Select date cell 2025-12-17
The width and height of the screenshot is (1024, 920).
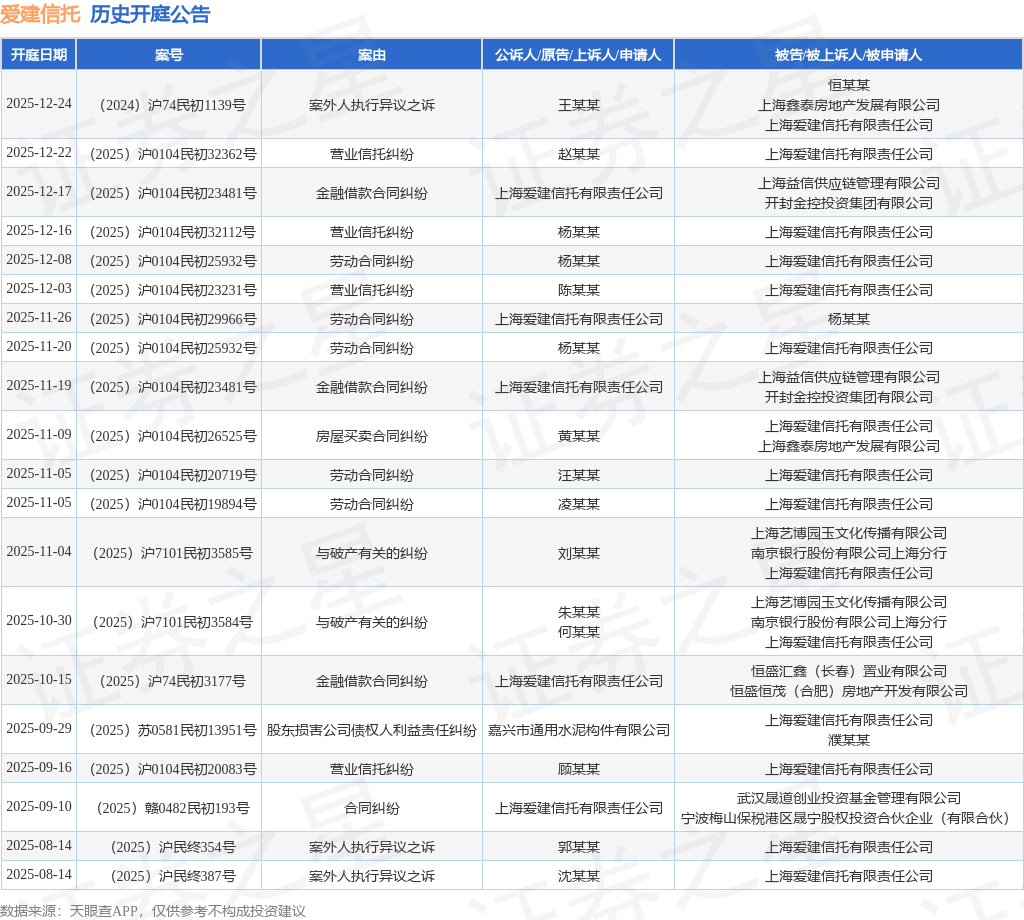39,192
